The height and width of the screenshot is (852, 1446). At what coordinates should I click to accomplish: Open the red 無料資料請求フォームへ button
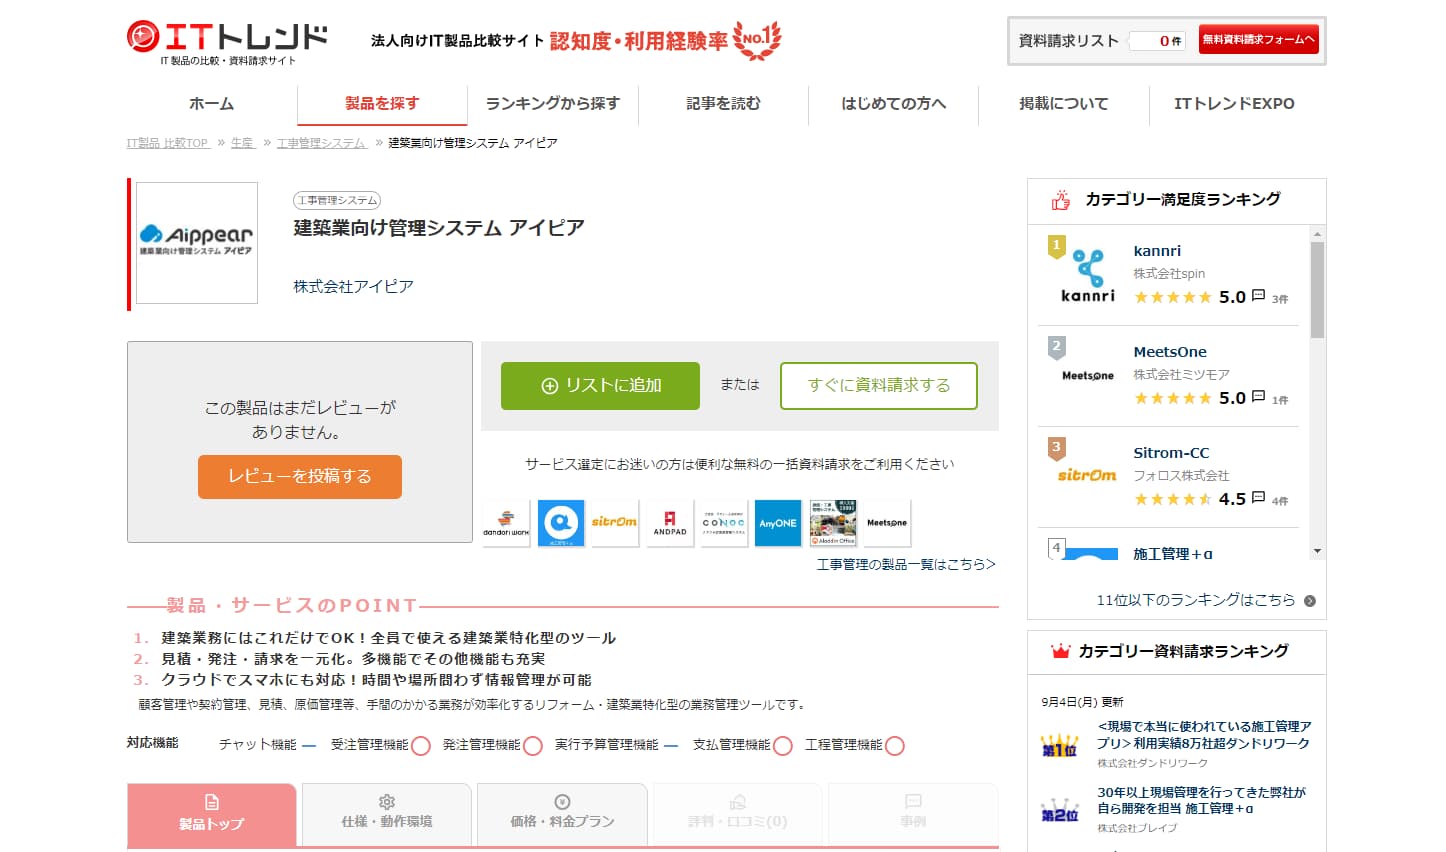tap(1259, 40)
